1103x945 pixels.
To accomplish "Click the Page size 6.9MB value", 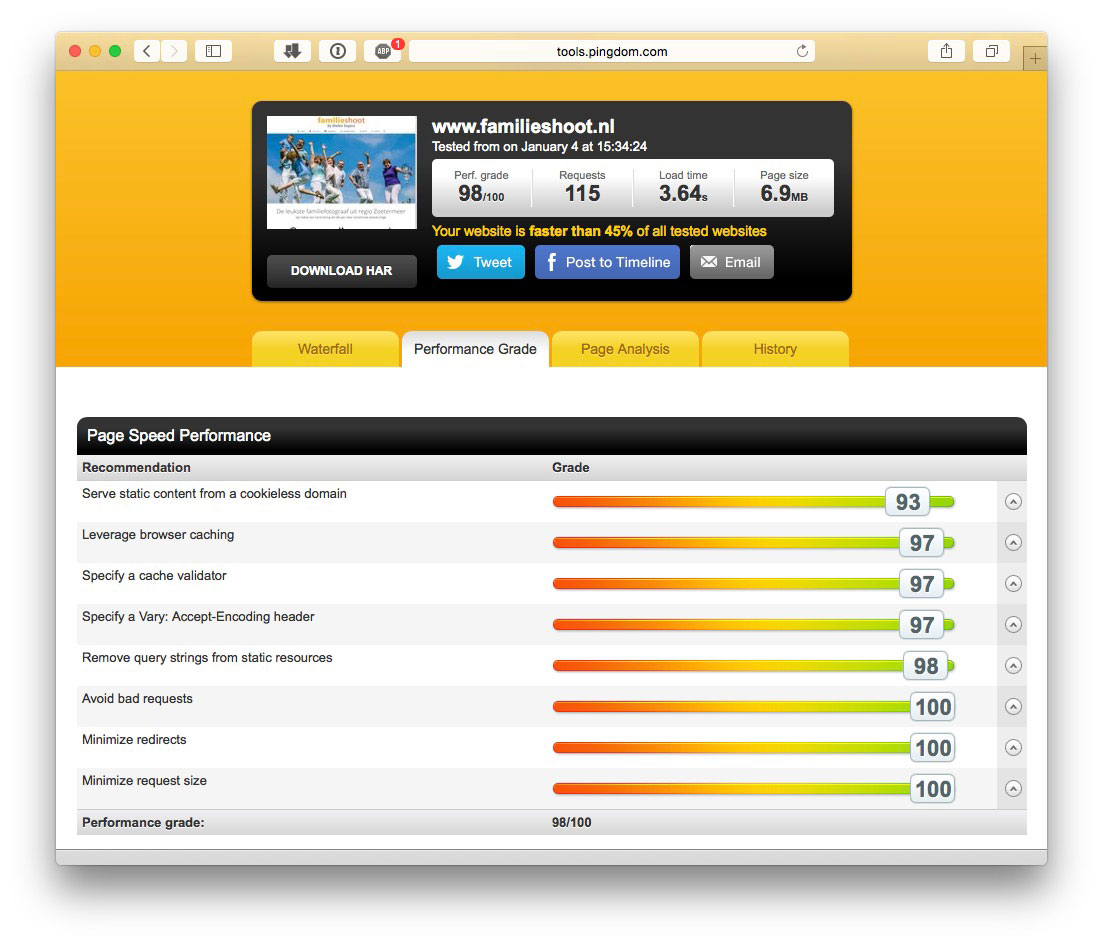I will coord(784,194).
